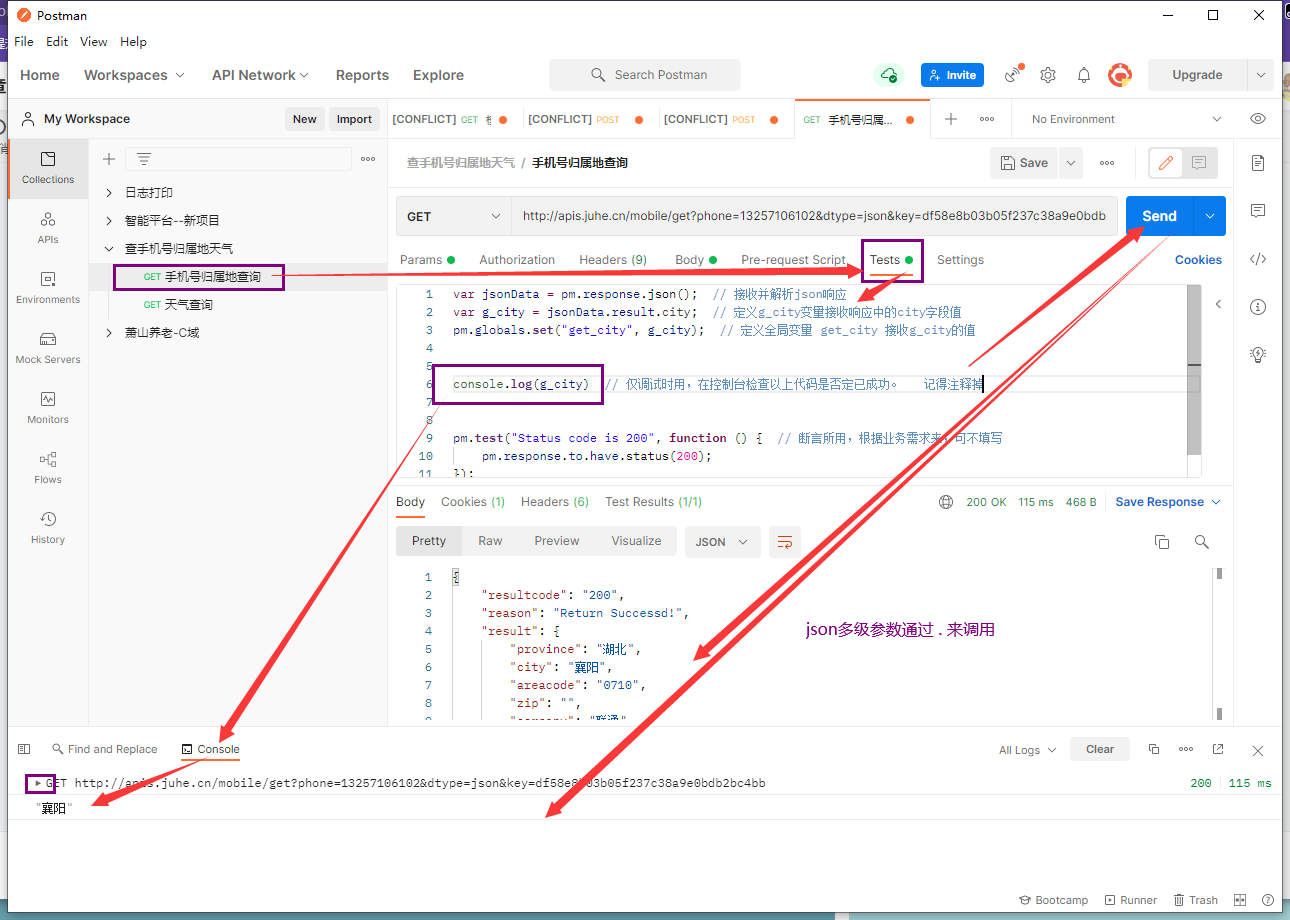Copy the response body icon
Screen dimensions: 1290x920
click(x=1162, y=541)
